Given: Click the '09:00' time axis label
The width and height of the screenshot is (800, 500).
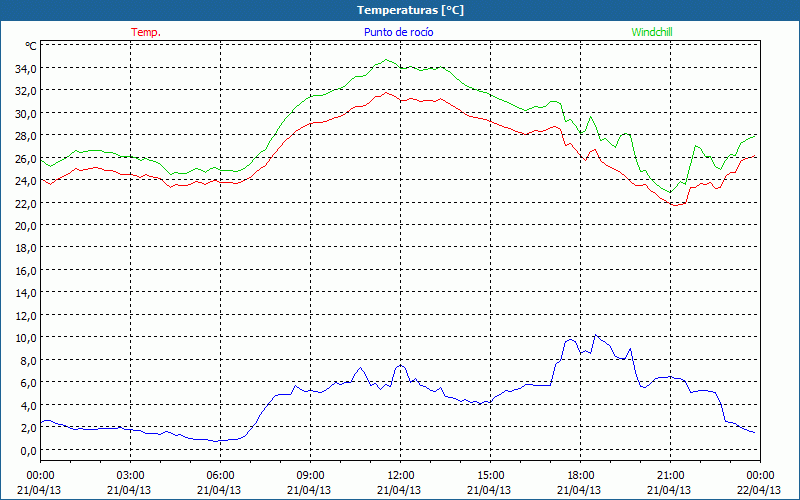Looking at the screenshot, I should (x=310, y=476).
